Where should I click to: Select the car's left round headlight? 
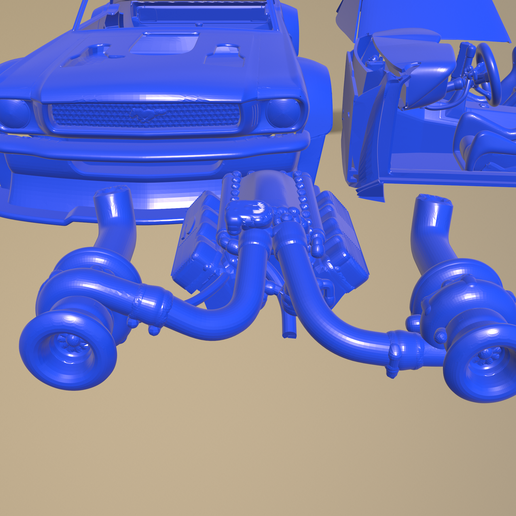tap(14, 113)
